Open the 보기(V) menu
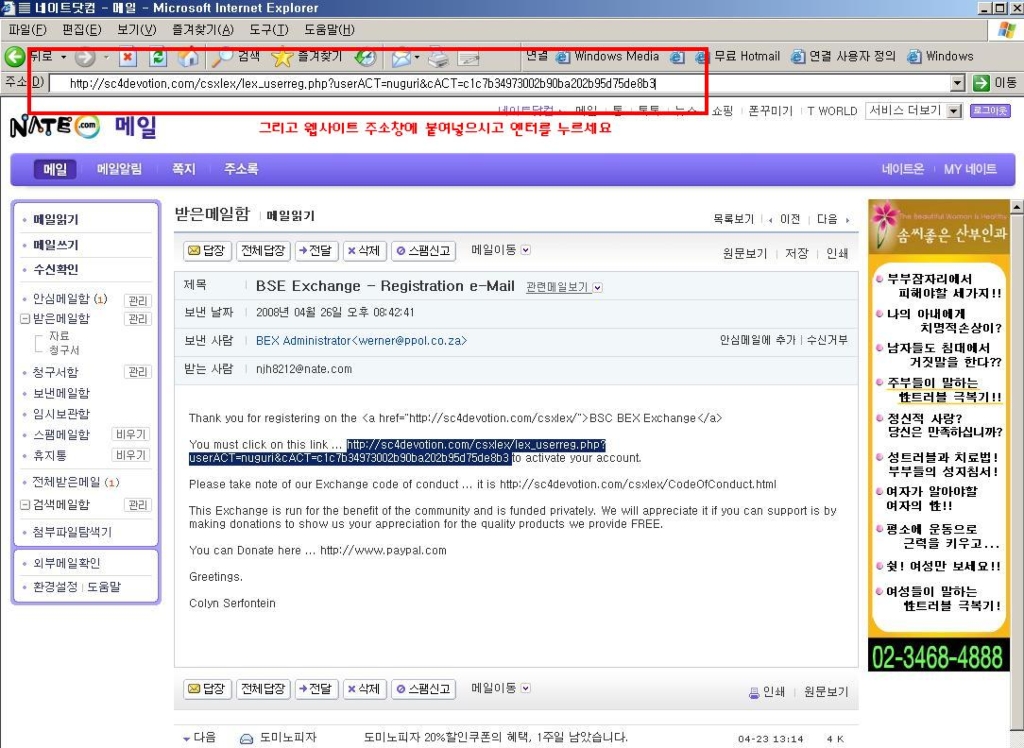The width and height of the screenshot is (1024, 748). click(136, 29)
